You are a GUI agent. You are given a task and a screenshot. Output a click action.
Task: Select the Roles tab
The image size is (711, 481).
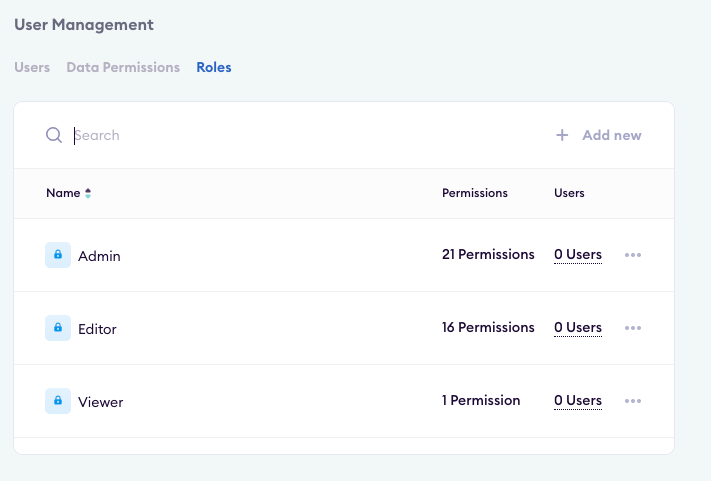(x=214, y=67)
